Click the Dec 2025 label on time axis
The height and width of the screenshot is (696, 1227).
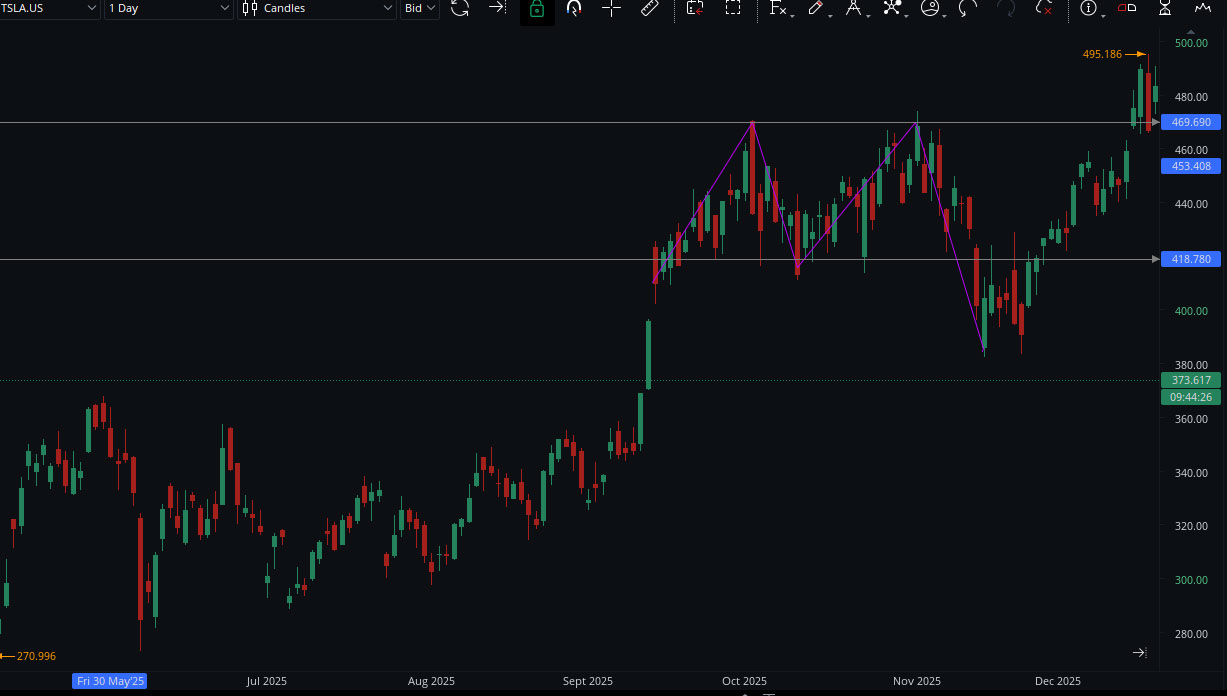click(x=1058, y=681)
